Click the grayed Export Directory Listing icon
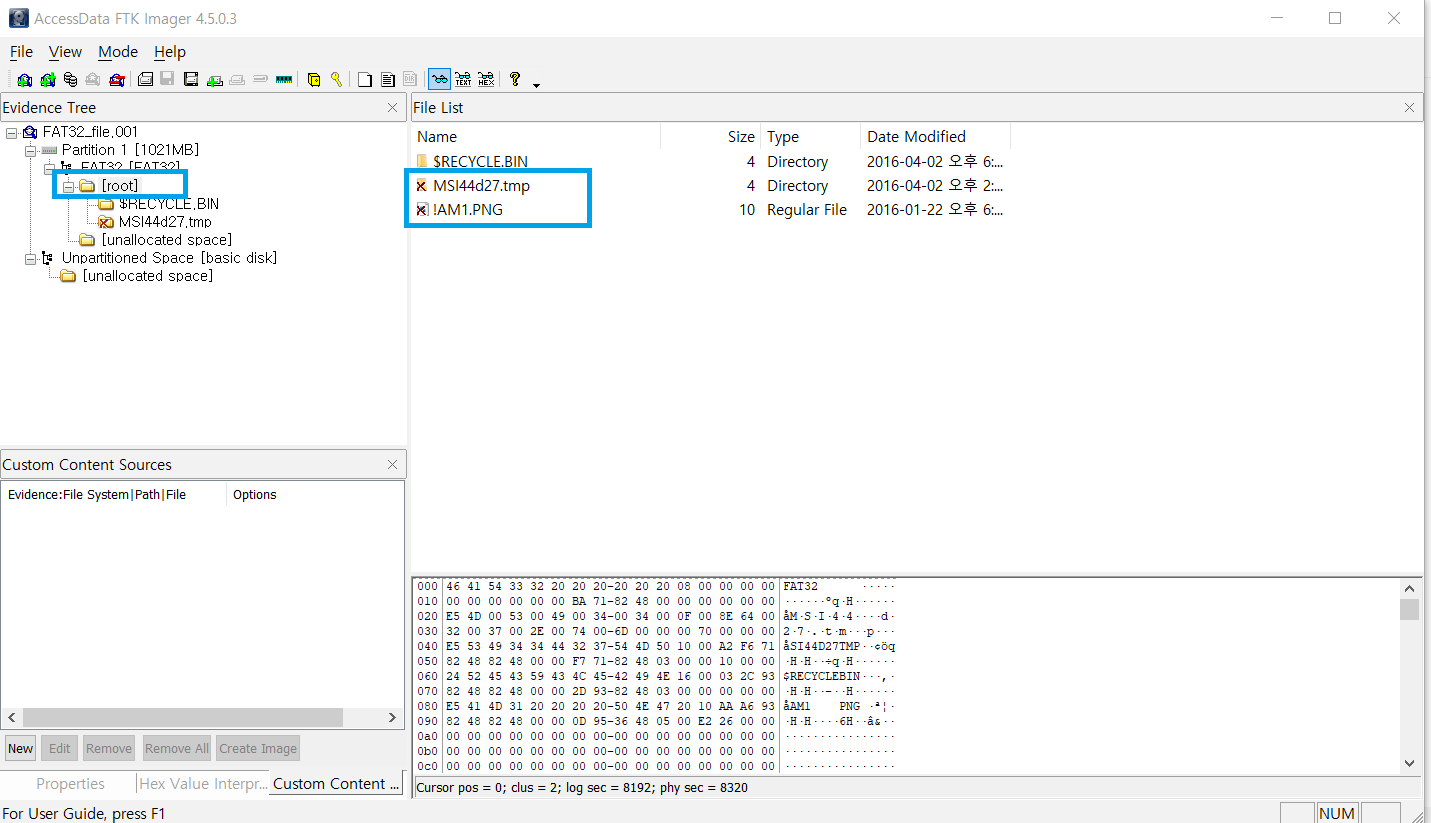This screenshot has width=1431, height=823. point(410,80)
